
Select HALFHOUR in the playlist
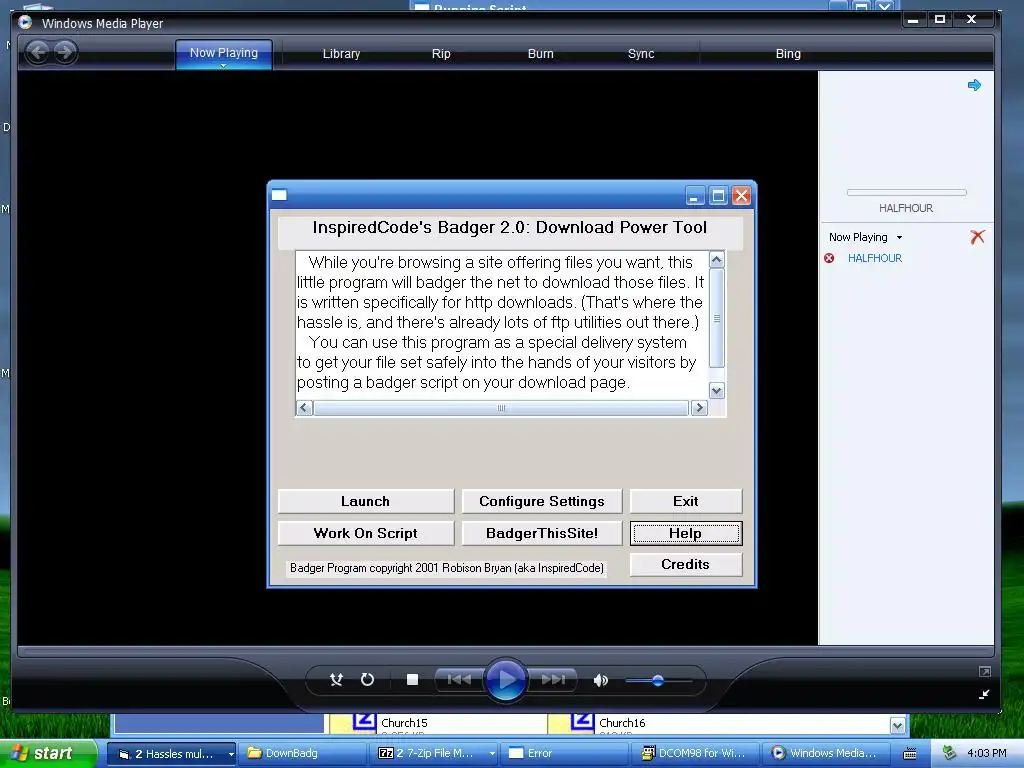[874, 258]
